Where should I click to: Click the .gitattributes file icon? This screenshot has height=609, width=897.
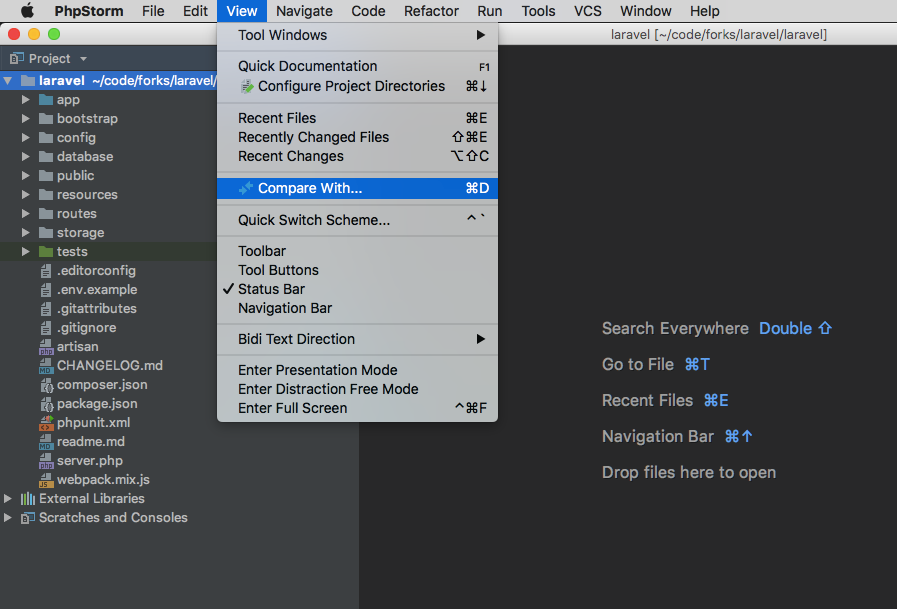coord(46,309)
